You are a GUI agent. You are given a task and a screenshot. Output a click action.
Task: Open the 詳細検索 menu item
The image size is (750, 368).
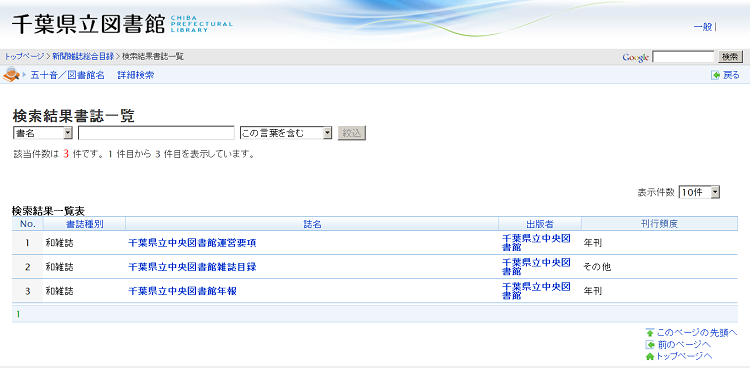pyautogui.click(x=136, y=75)
